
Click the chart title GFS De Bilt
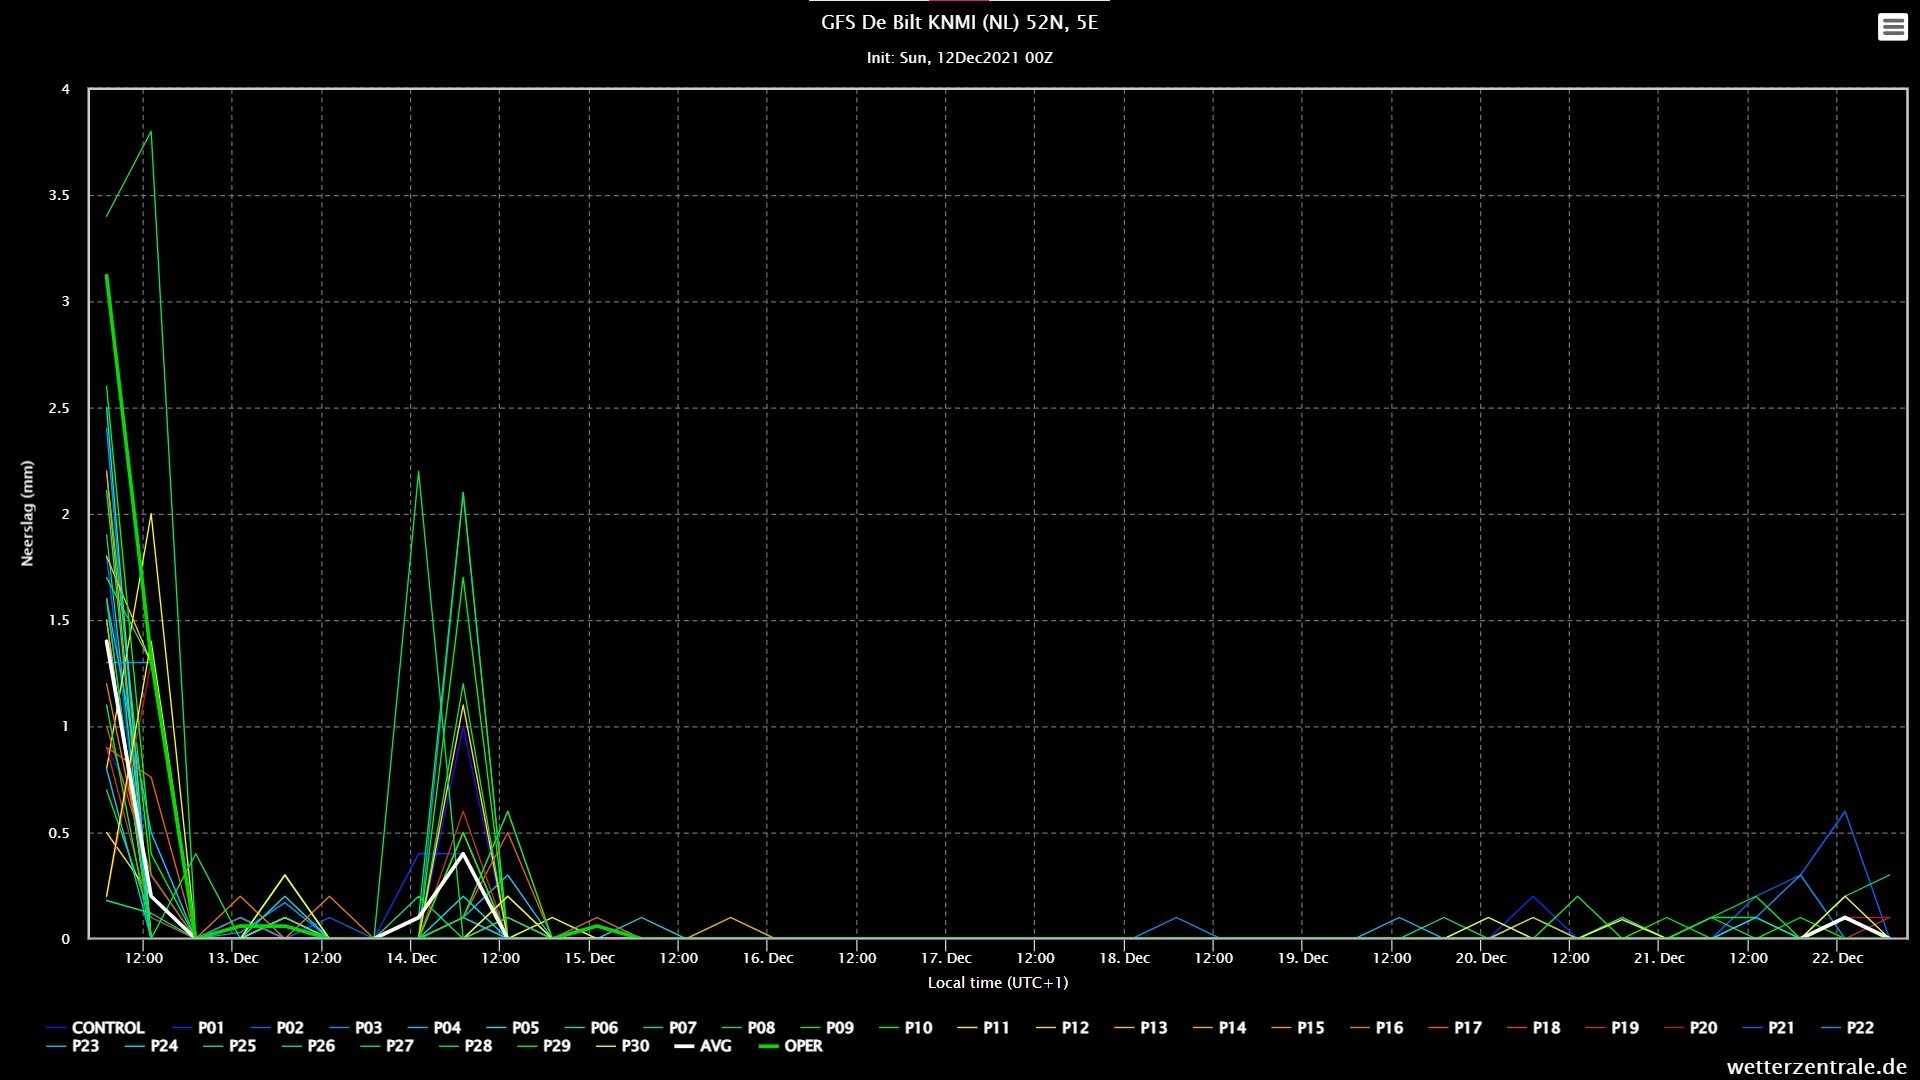pos(959,22)
